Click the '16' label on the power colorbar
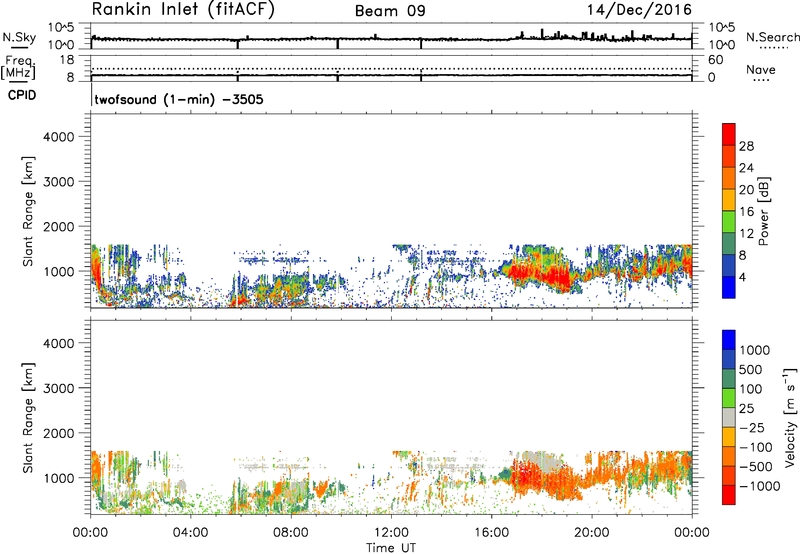The image size is (800, 554). (x=746, y=212)
